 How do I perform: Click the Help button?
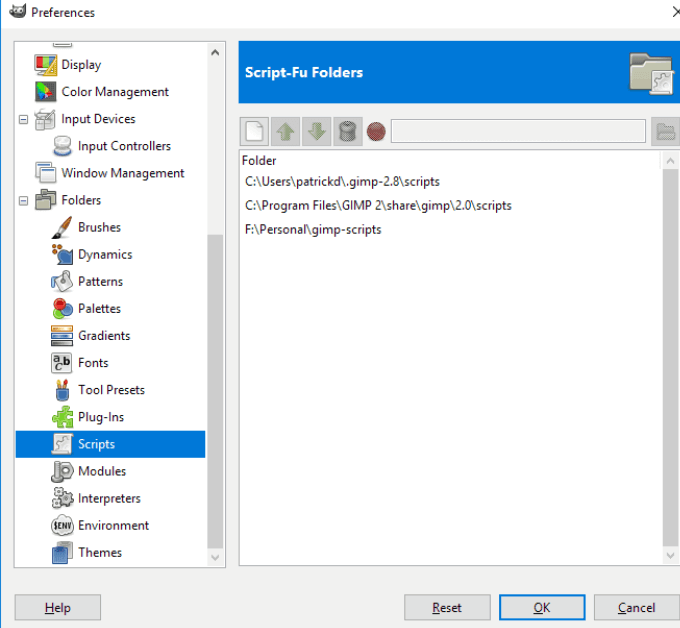coord(58,608)
